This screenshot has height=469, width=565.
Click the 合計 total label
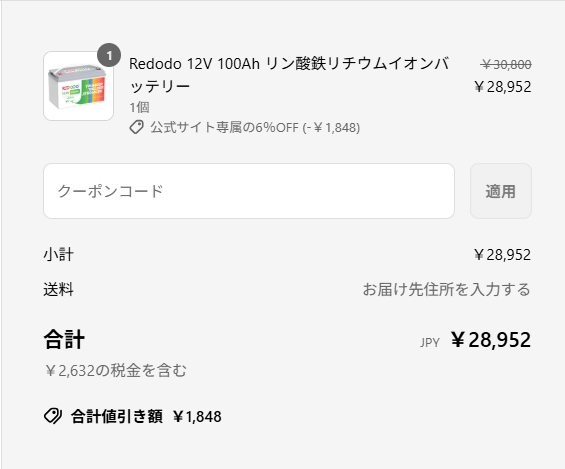[x=64, y=339]
